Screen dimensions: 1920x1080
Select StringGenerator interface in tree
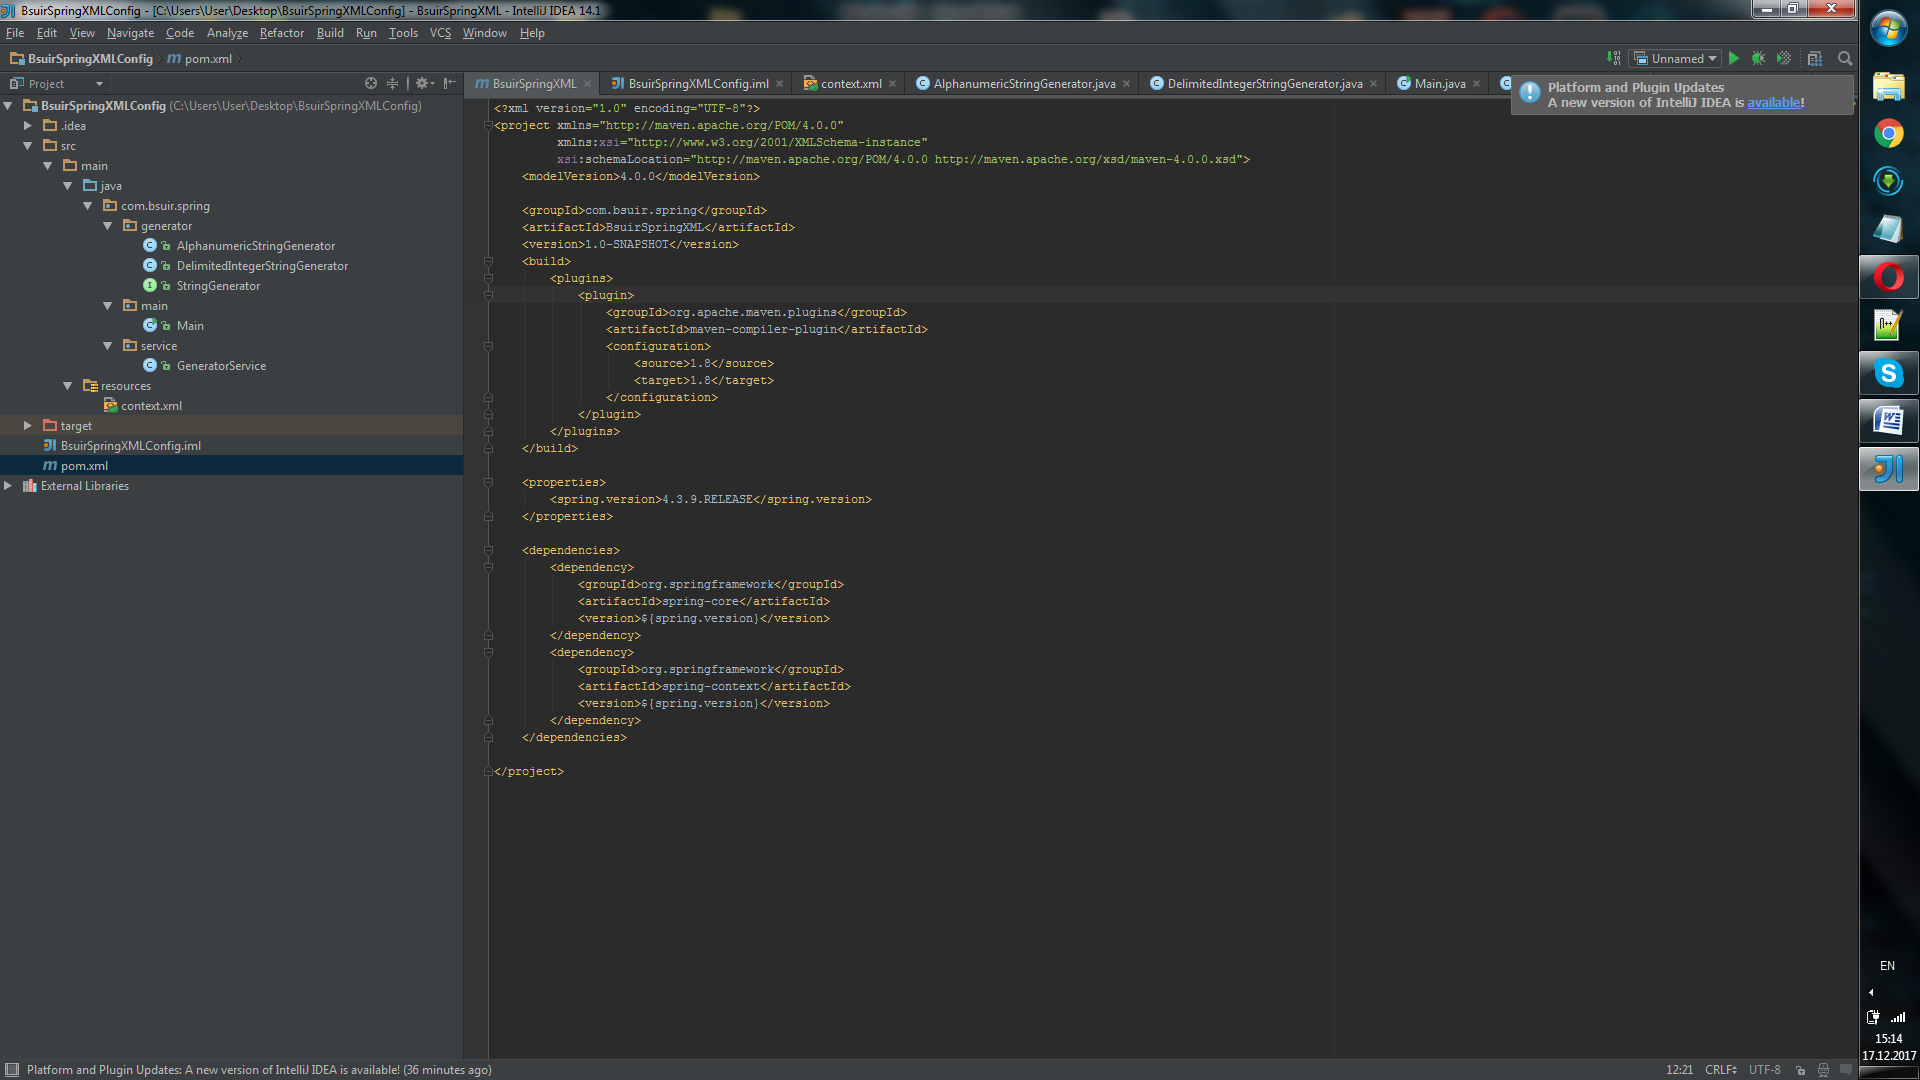[x=218, y=286]
